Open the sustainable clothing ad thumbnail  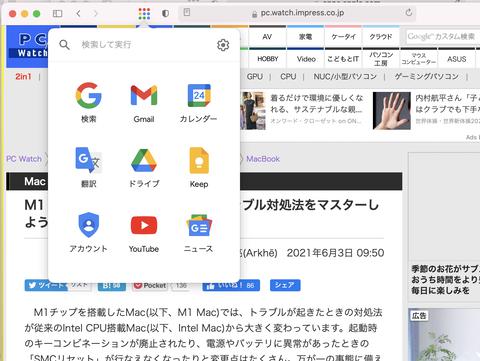(253, 111)
